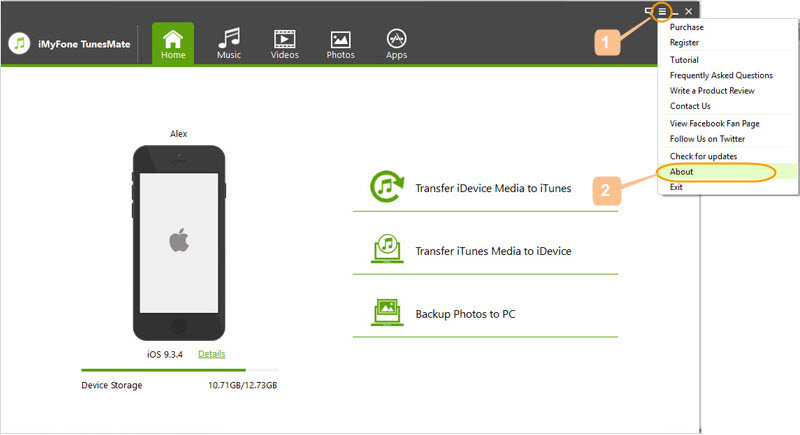Open Frequently Asked Questions menu entry
This screenshot has width=800, height=435.
click(721, 75)
